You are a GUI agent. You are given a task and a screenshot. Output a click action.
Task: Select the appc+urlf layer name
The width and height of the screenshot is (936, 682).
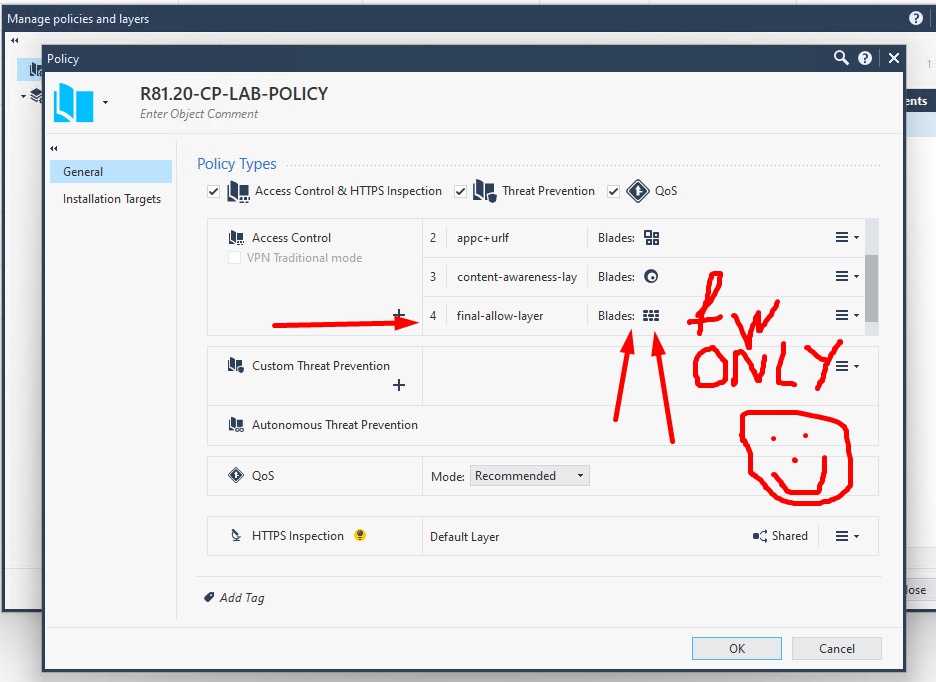tap(483, 238)
